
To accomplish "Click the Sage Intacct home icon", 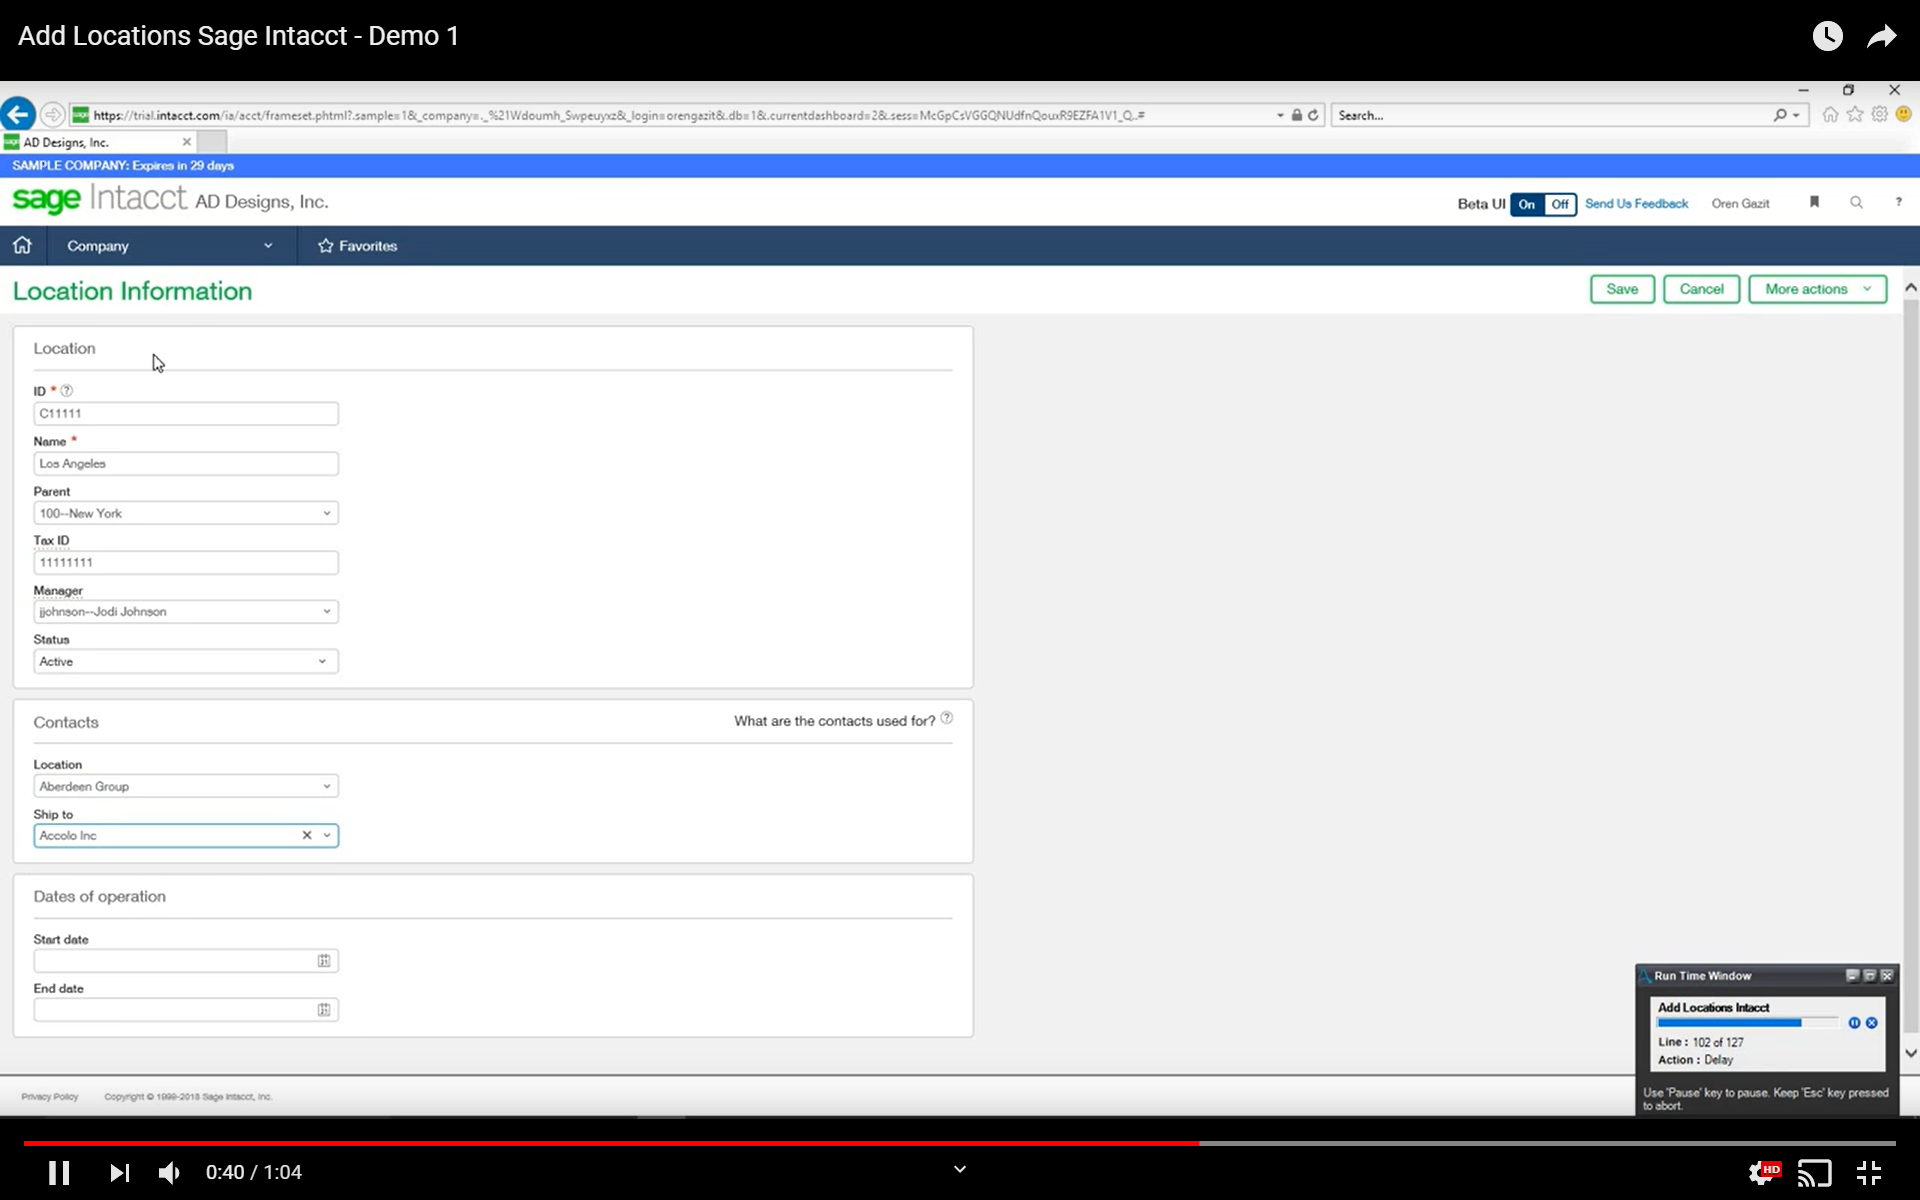I will coord(22,245).
